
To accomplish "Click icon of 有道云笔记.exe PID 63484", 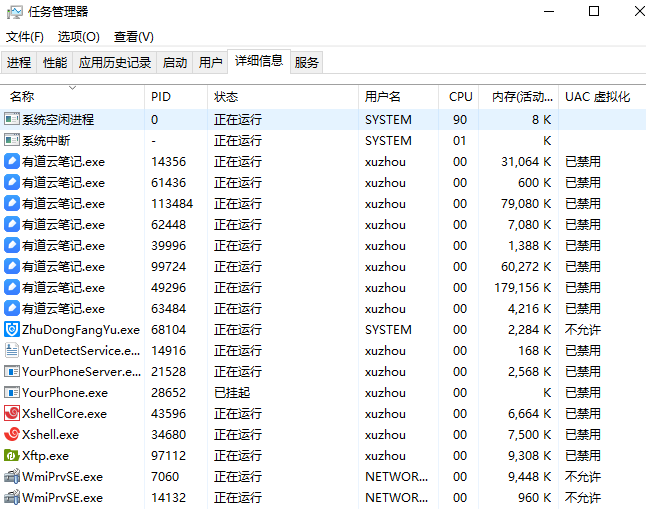I will pos(12,308).
